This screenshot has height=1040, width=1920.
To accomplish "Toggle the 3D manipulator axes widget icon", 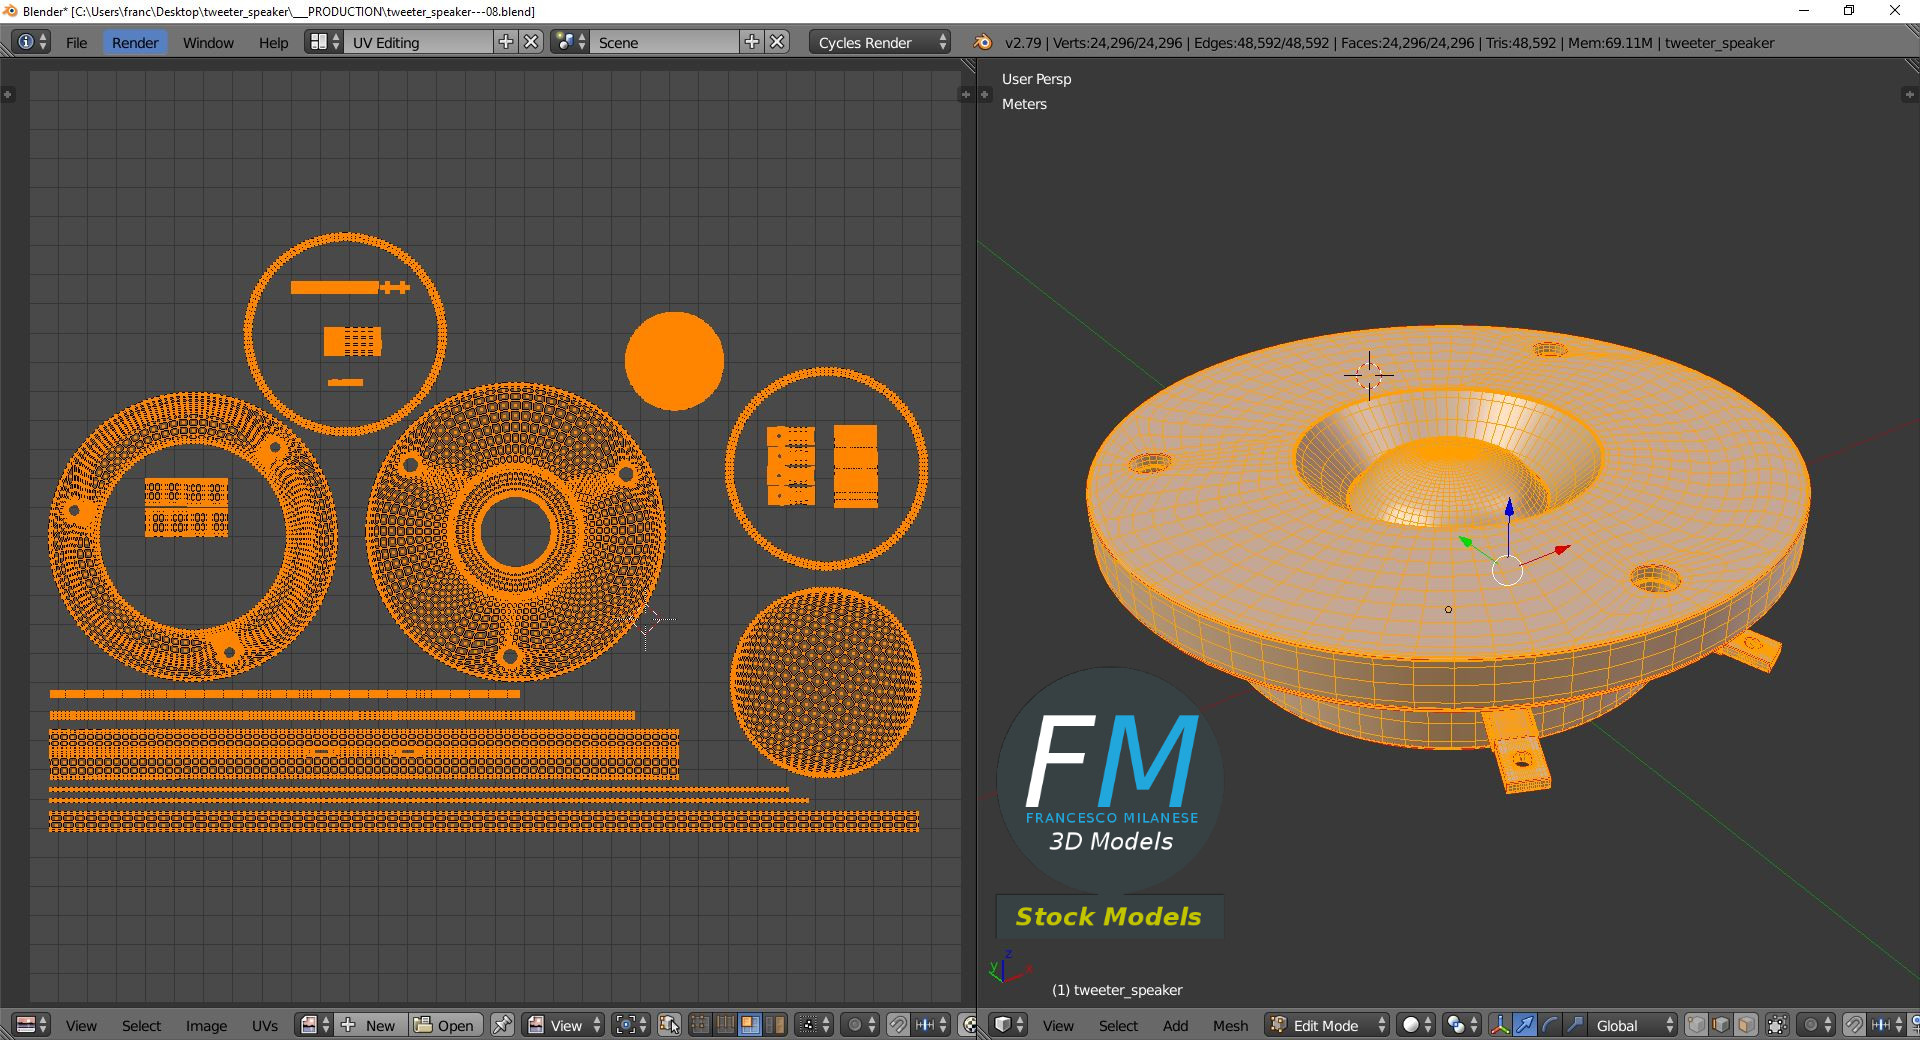I will [1500, 1025].
